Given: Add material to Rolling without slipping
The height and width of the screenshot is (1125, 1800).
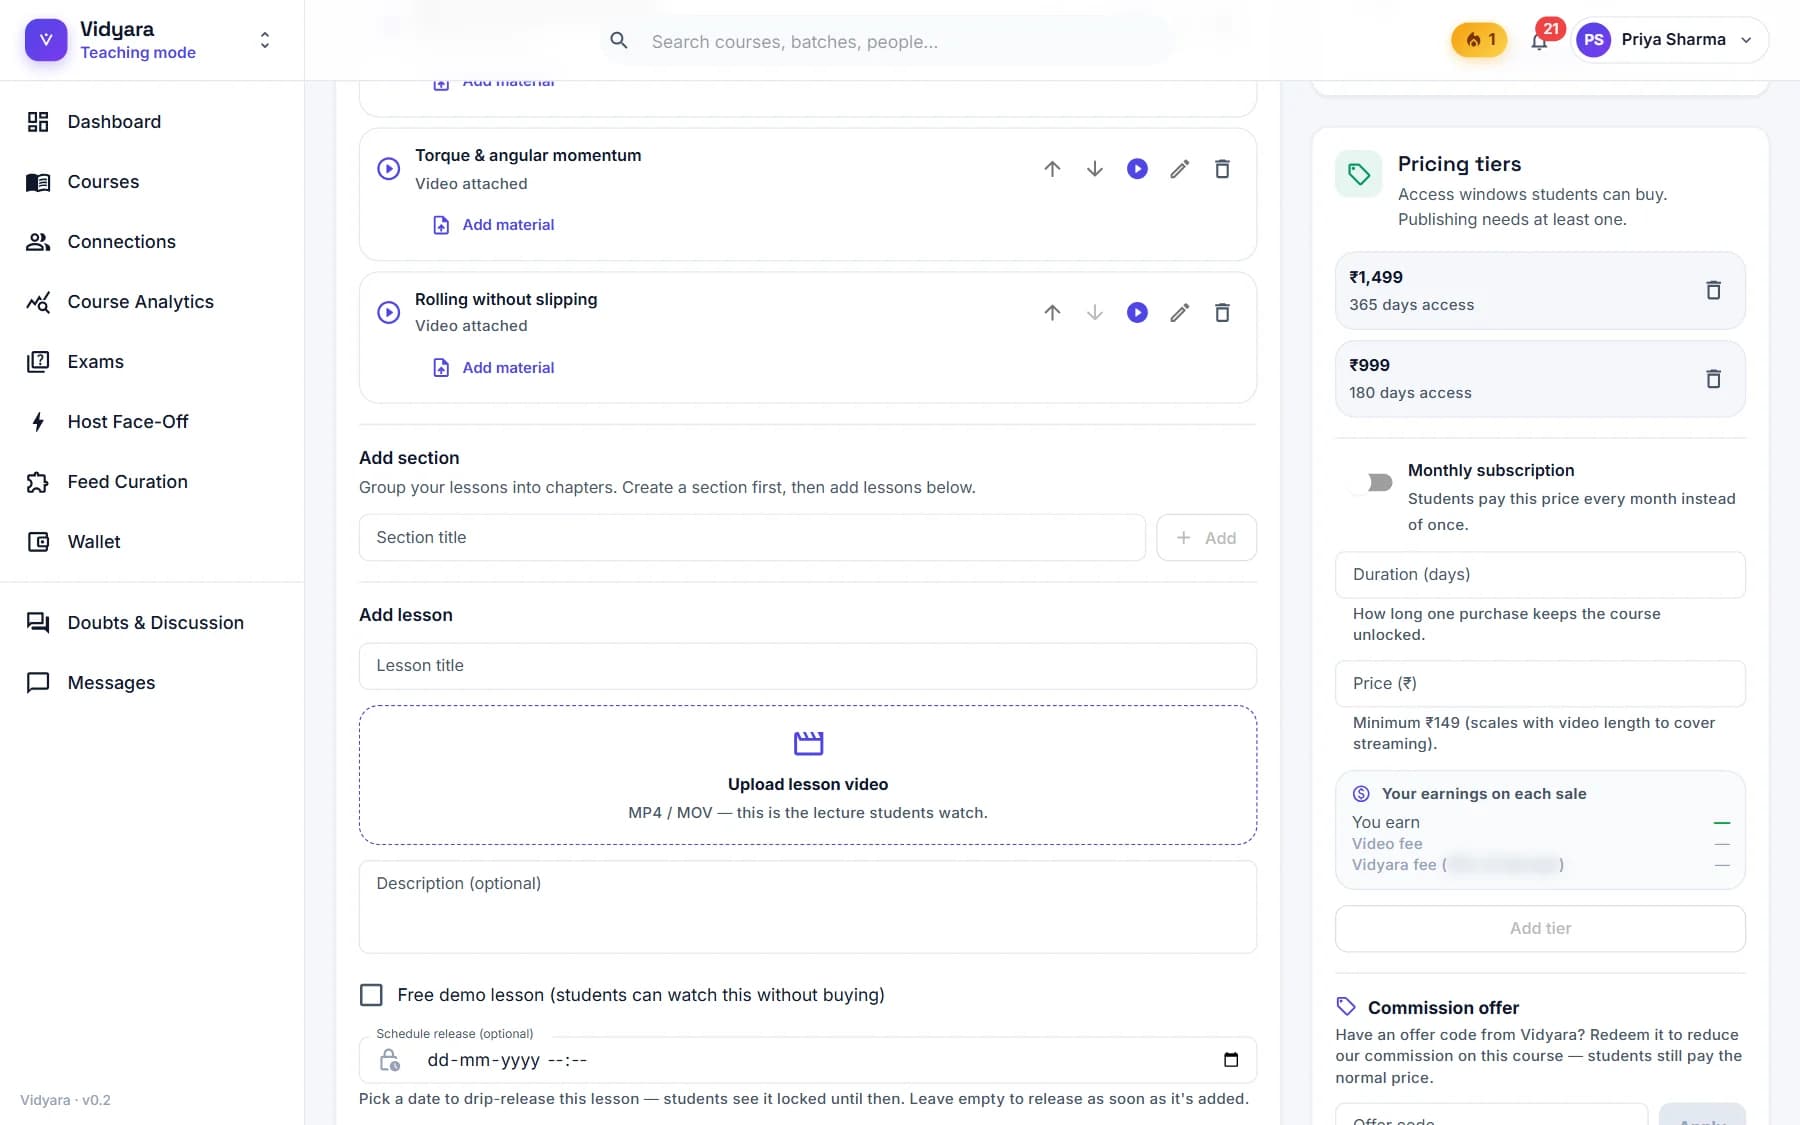Looking at the screenshot, I should click(494, 368).
